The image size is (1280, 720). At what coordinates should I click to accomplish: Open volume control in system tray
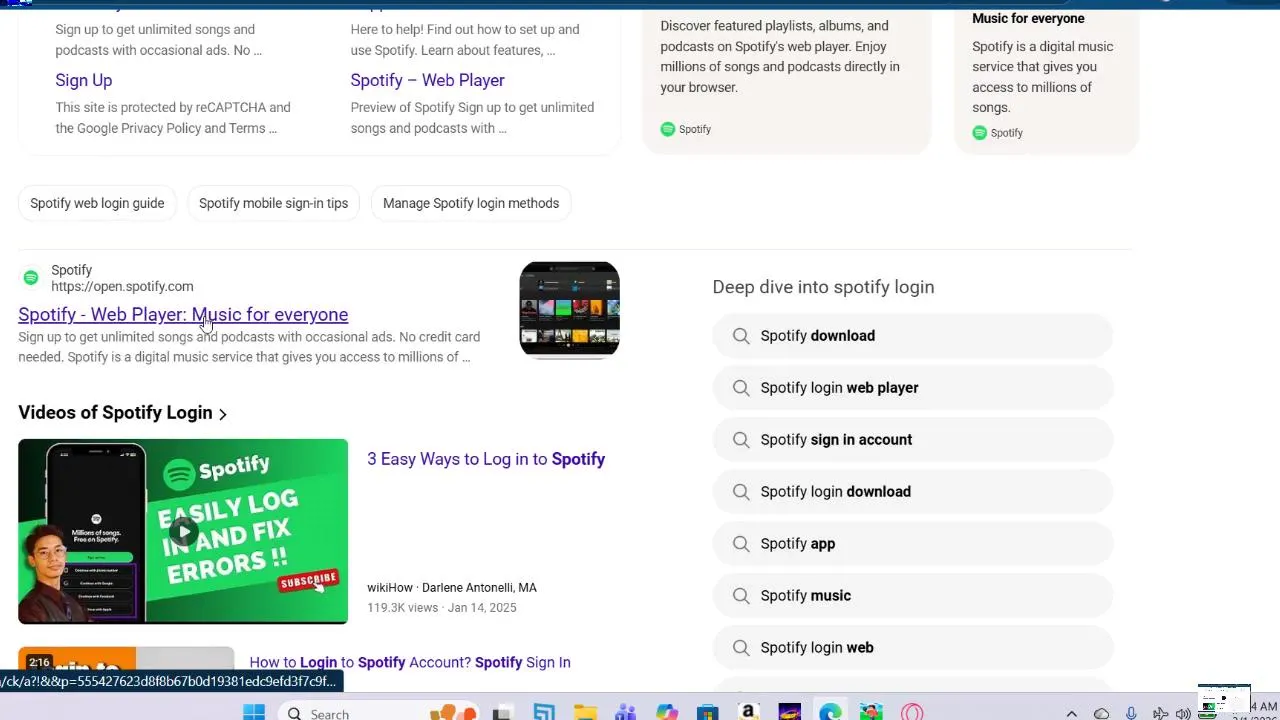1183,714
